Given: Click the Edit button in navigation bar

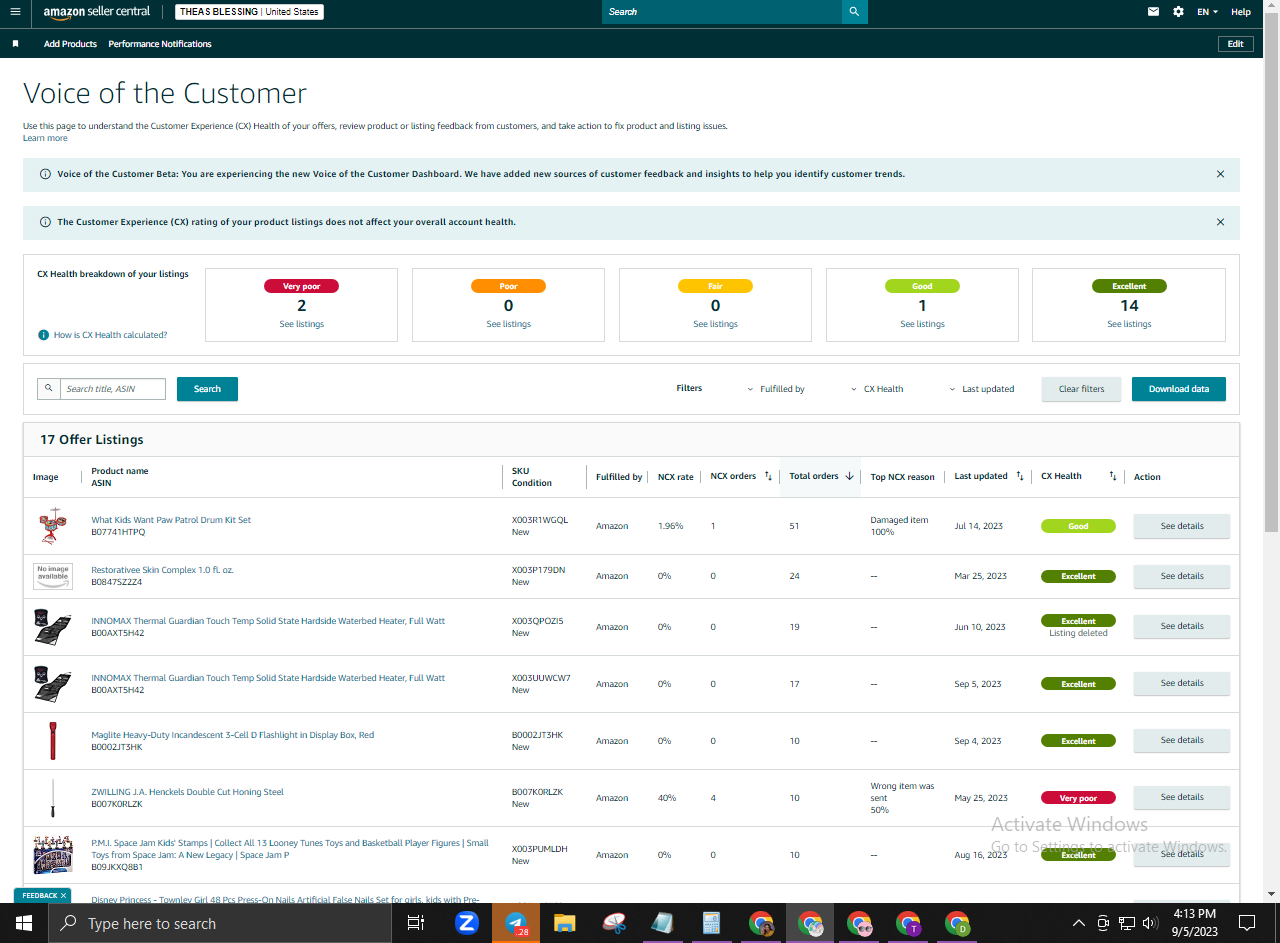Looking at the screenshot, I should click(x=1236, y=44).
